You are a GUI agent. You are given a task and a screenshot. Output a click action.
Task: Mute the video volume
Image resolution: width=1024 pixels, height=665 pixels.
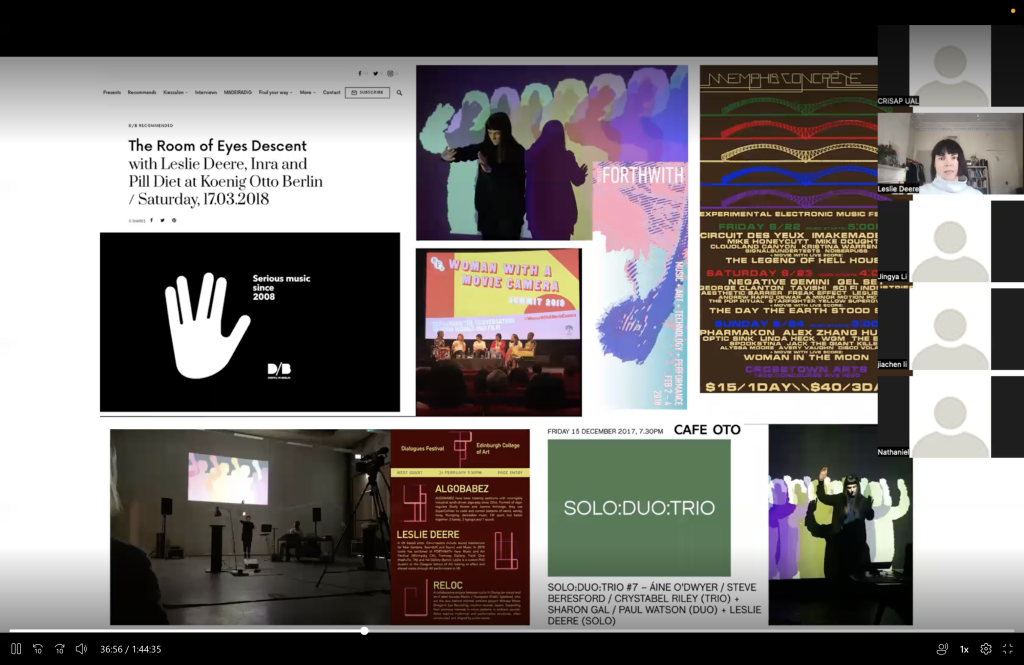[82, 649]
